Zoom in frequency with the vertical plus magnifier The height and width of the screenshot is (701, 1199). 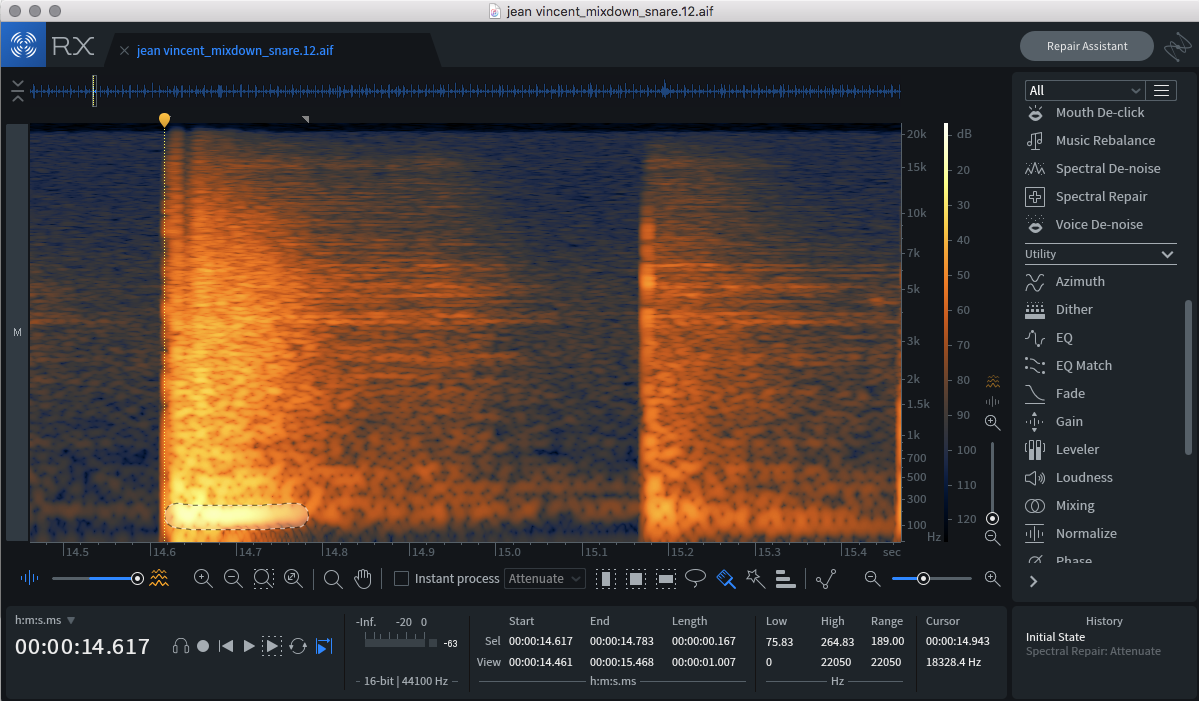[993, 422]
